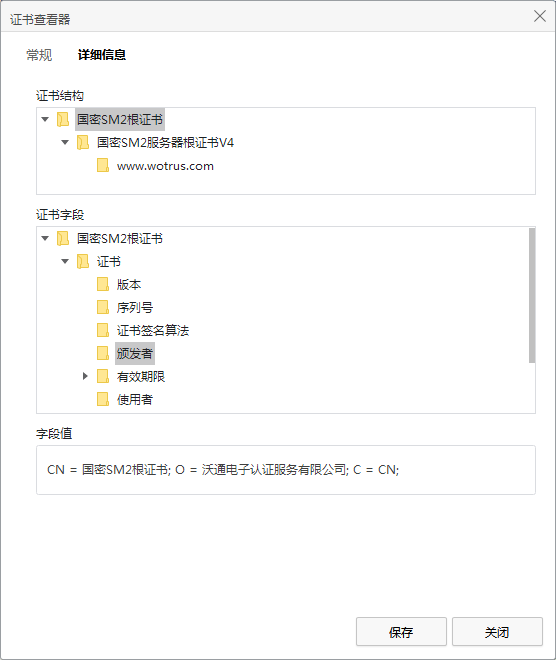Click the folder icon next to 证书
Viewport: 556px width, 660px height.
tap(83, 261)
